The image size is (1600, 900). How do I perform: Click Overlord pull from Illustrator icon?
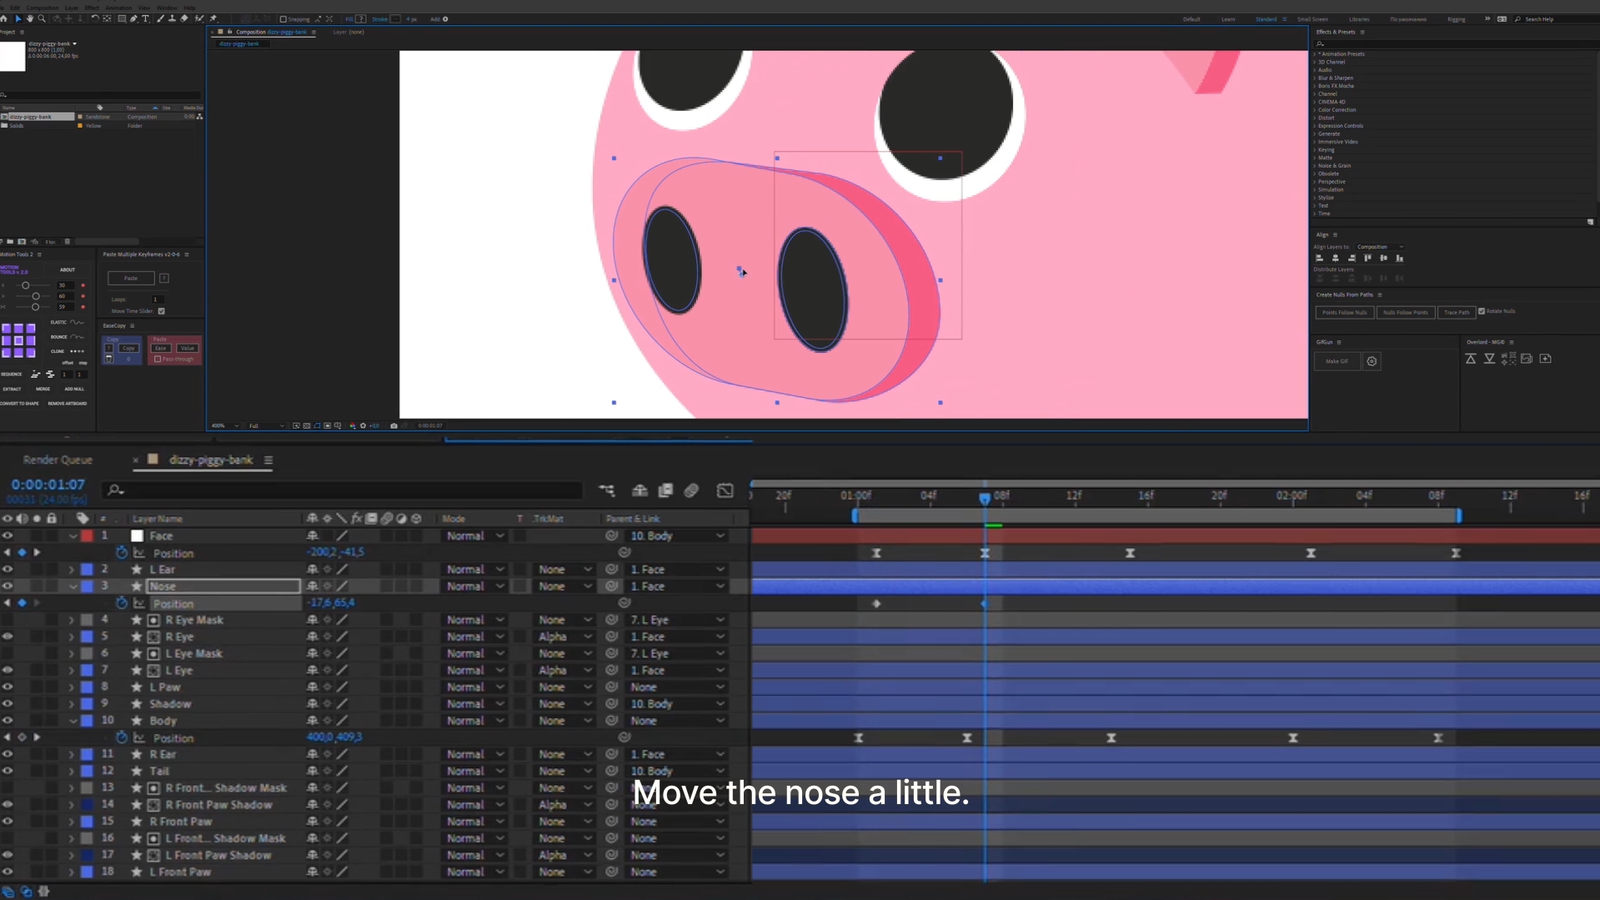[1490, 358]
